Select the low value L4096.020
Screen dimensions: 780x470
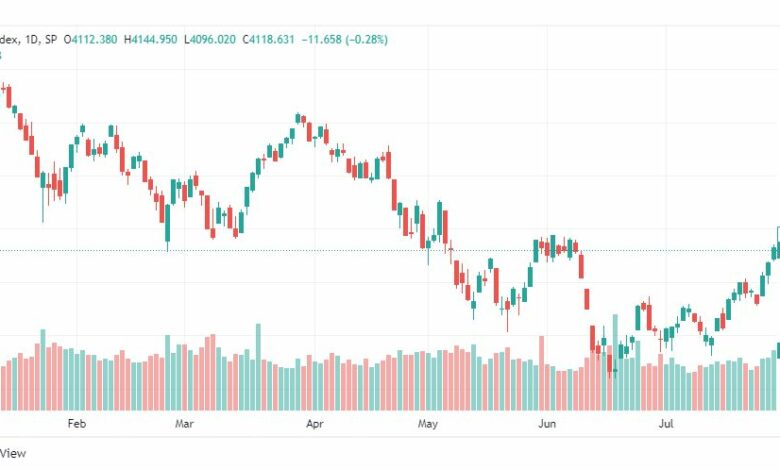click(x=209, y=39)
